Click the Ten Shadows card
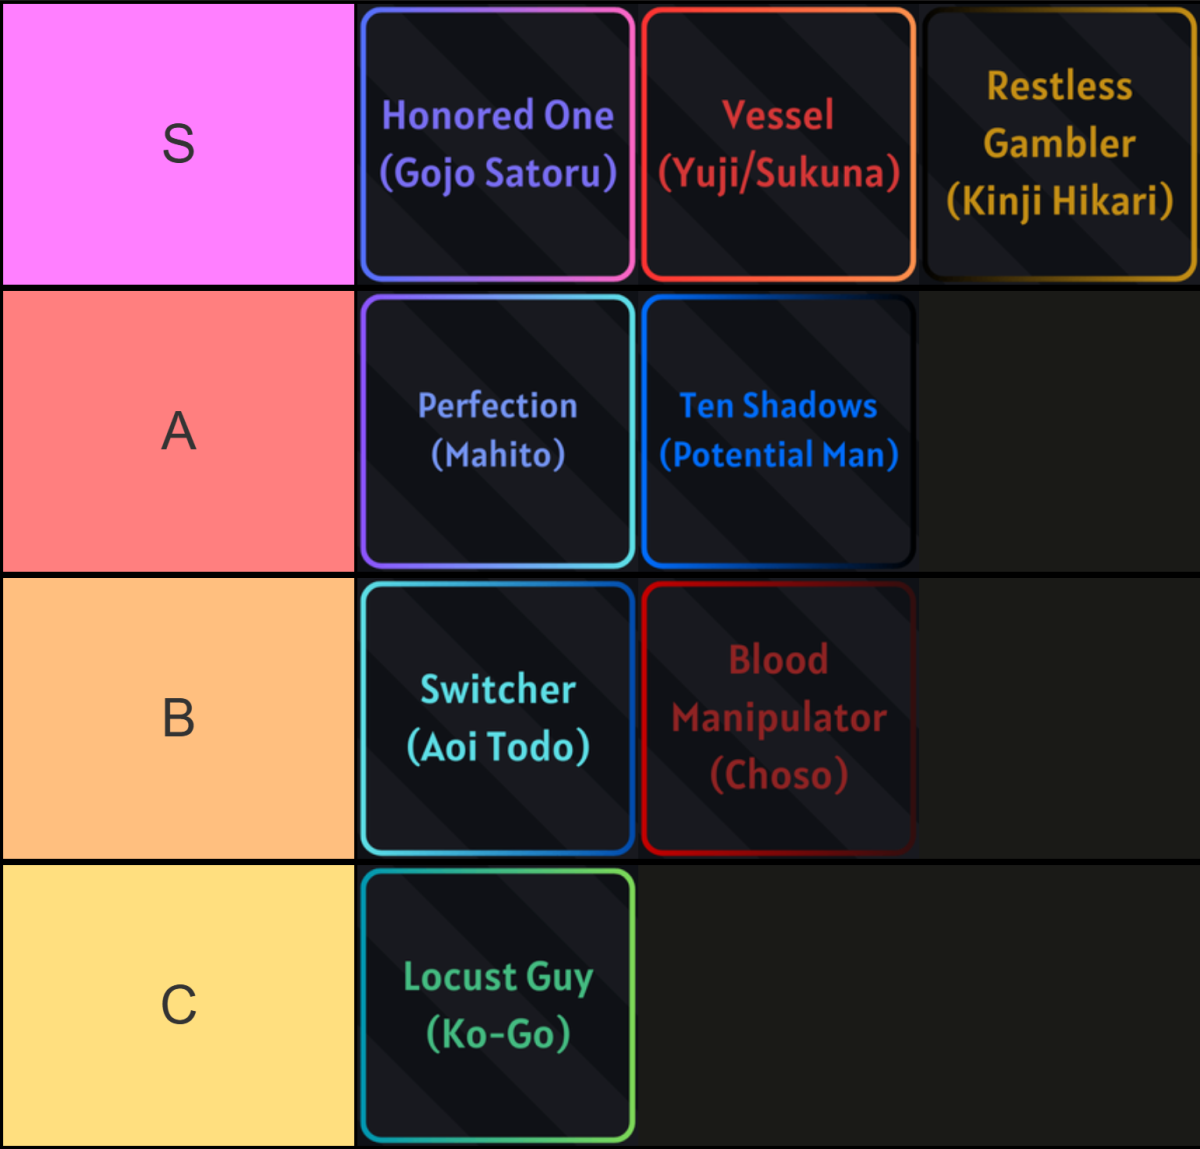 pos(778,431)
